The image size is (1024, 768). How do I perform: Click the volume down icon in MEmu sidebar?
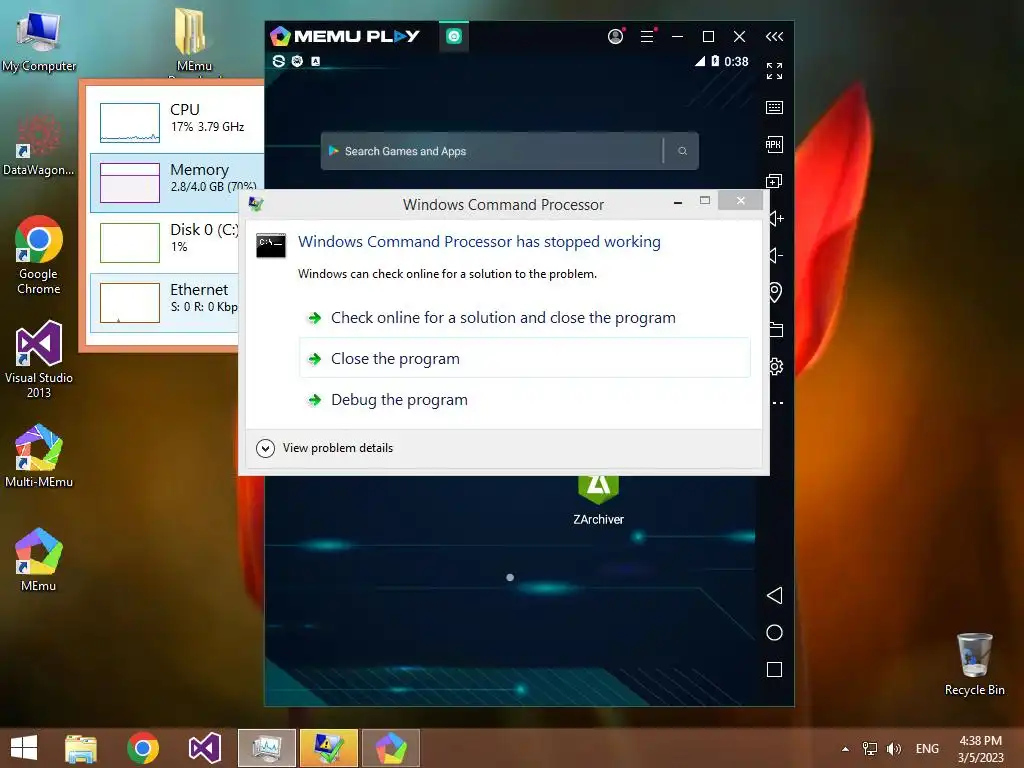click(777, 255)
